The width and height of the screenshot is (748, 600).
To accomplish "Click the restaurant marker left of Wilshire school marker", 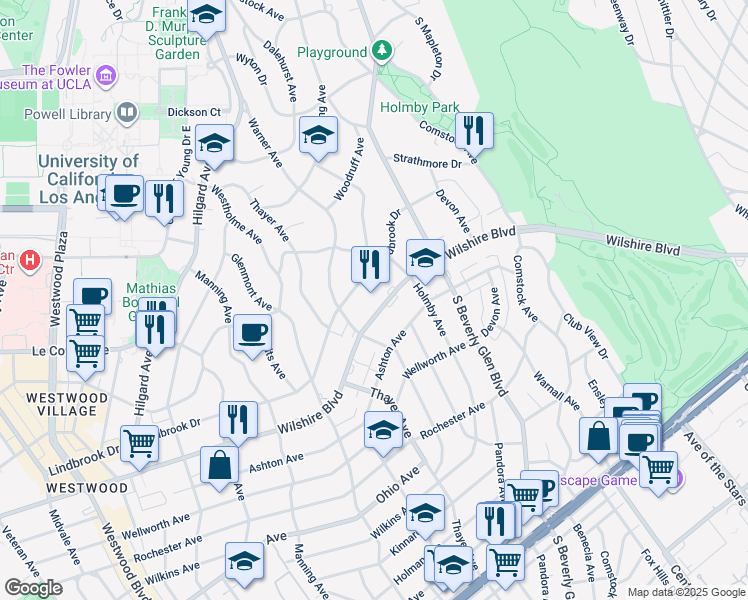I will 370,266.
